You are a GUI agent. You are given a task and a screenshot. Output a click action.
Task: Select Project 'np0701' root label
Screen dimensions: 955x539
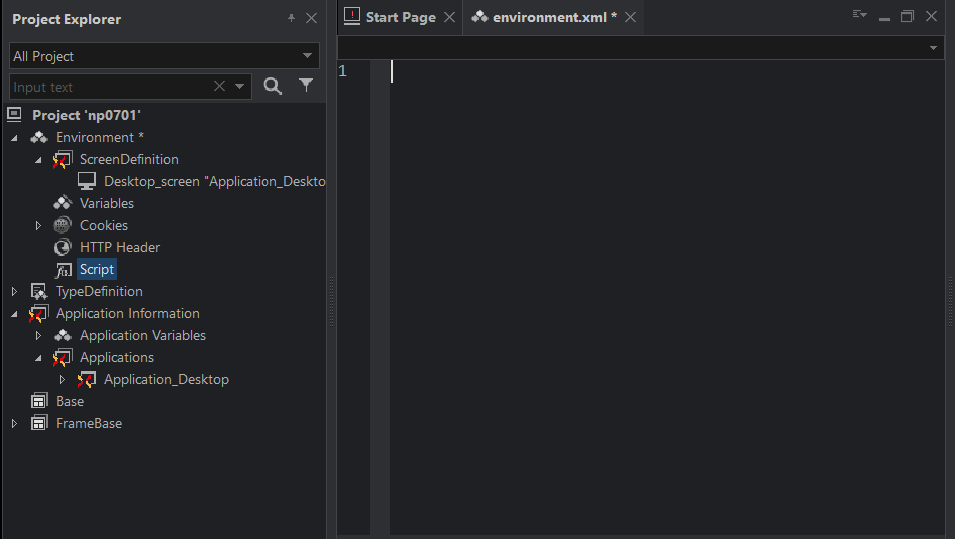click(86, 115)
